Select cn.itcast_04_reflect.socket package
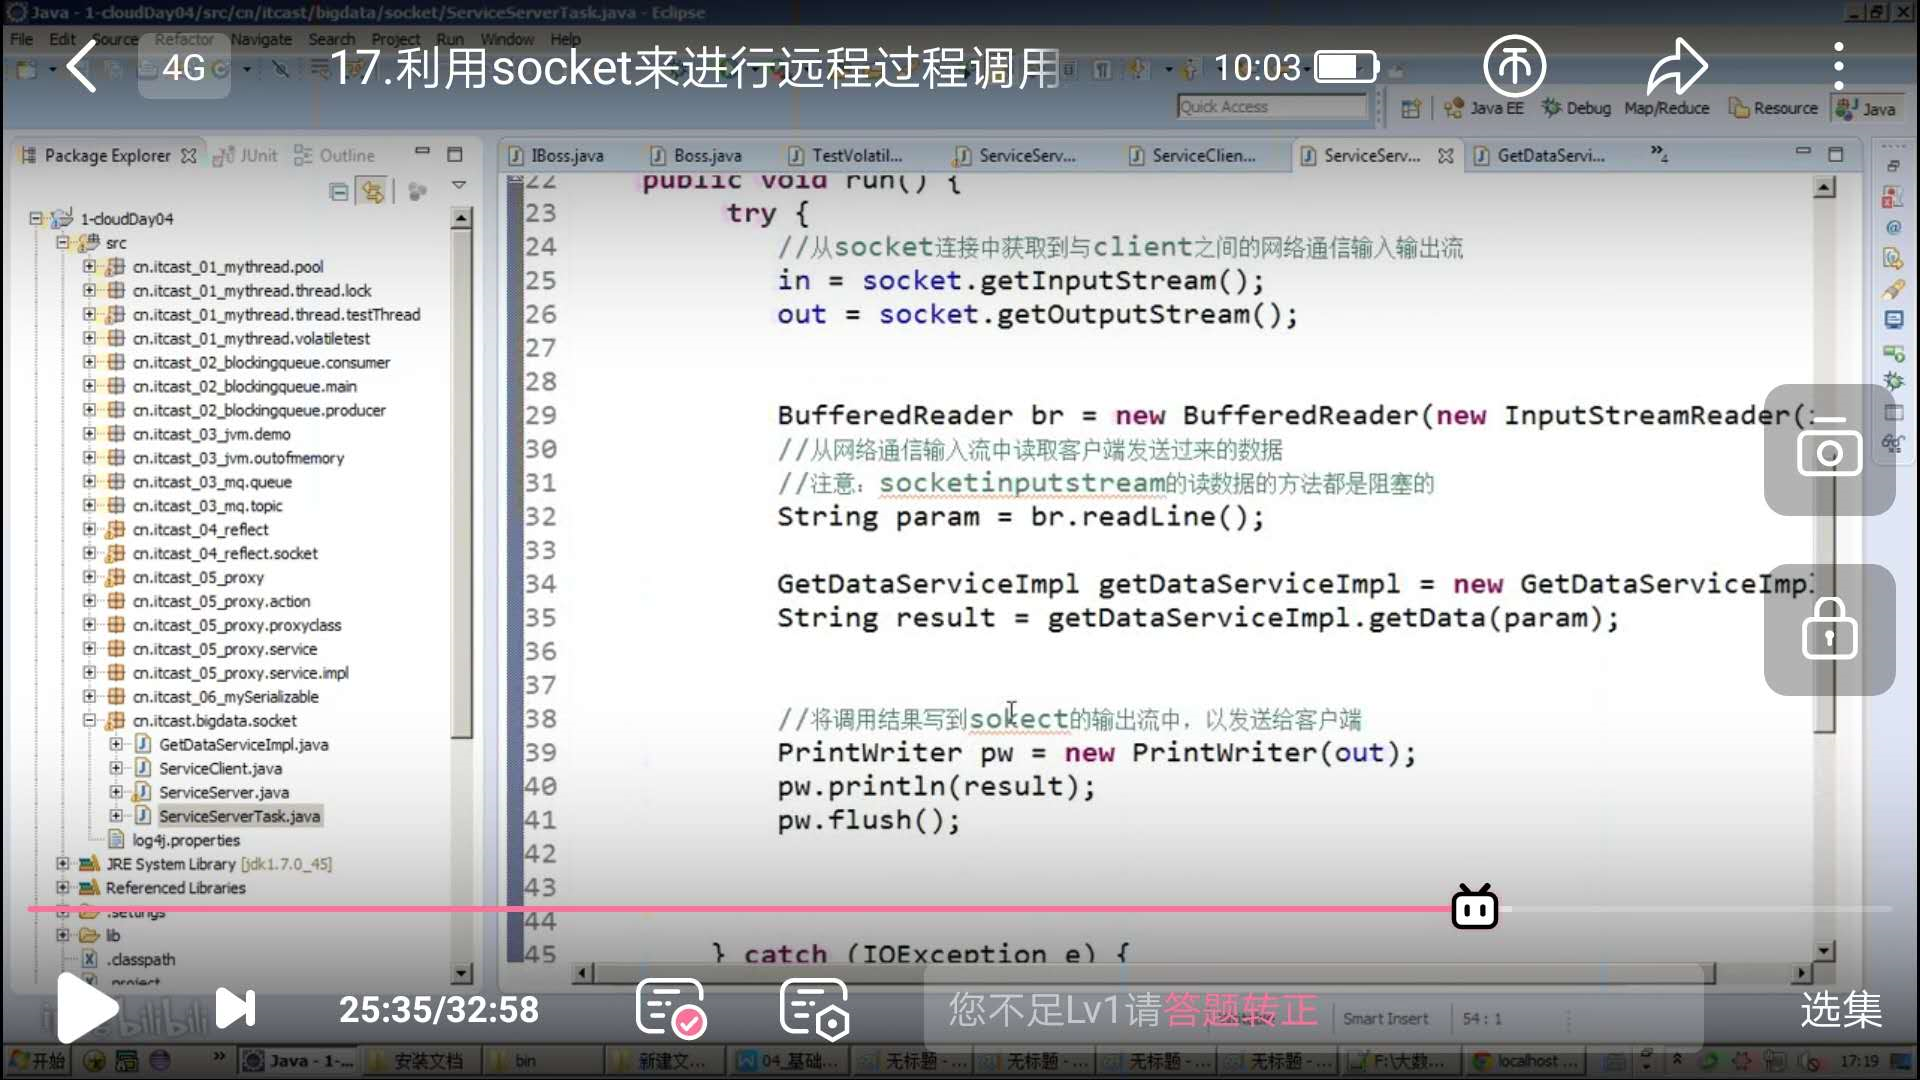The height and width of the screenshot is (1080, 1920). [225, 553]
